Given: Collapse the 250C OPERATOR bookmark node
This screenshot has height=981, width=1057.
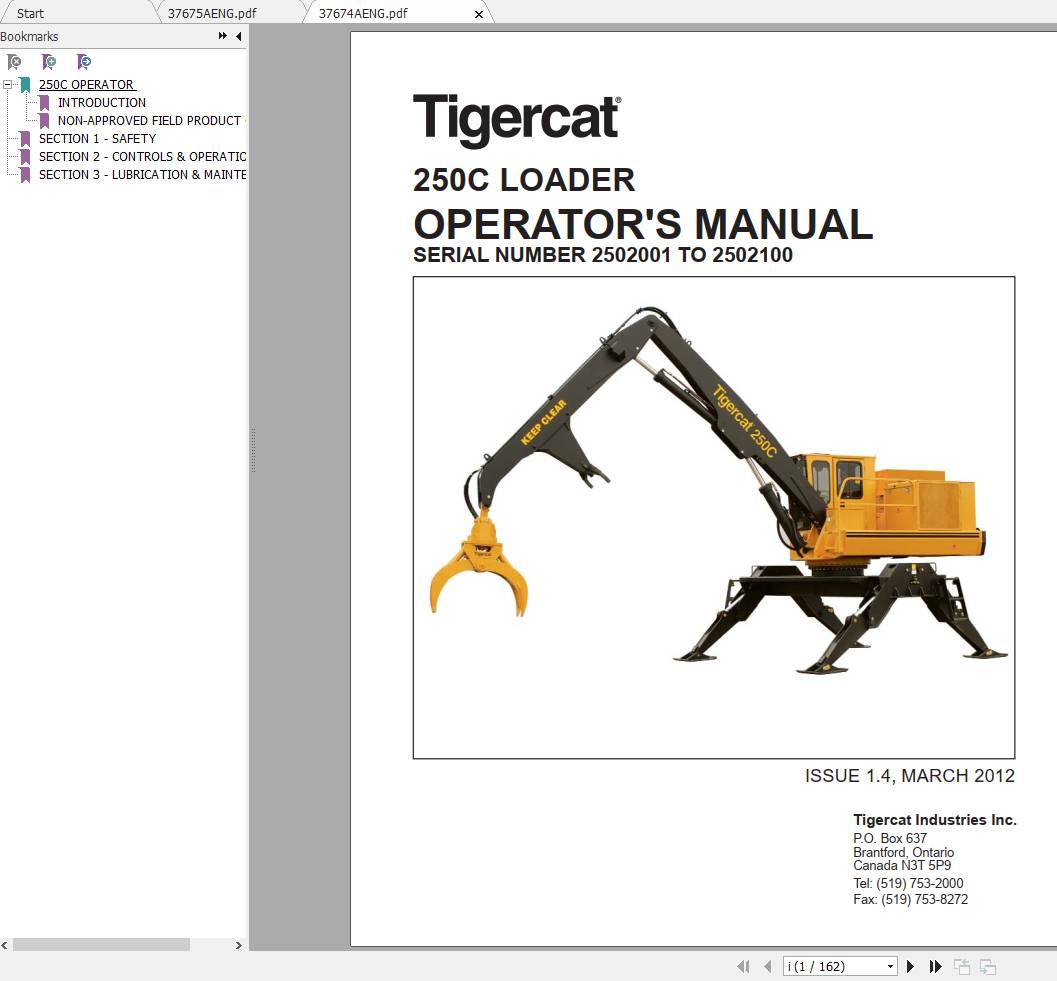Looking at the screenshot, I should click(9, 84).
